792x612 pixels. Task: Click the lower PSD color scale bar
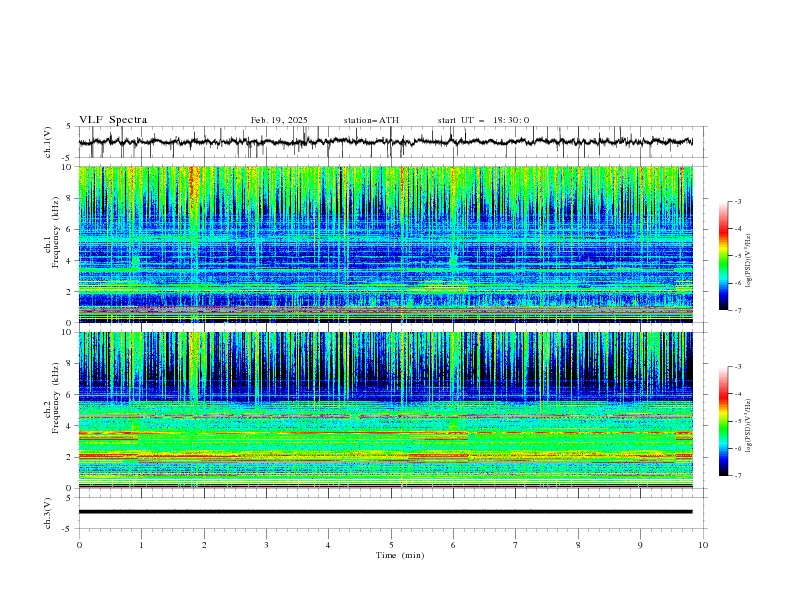point(723,421)
